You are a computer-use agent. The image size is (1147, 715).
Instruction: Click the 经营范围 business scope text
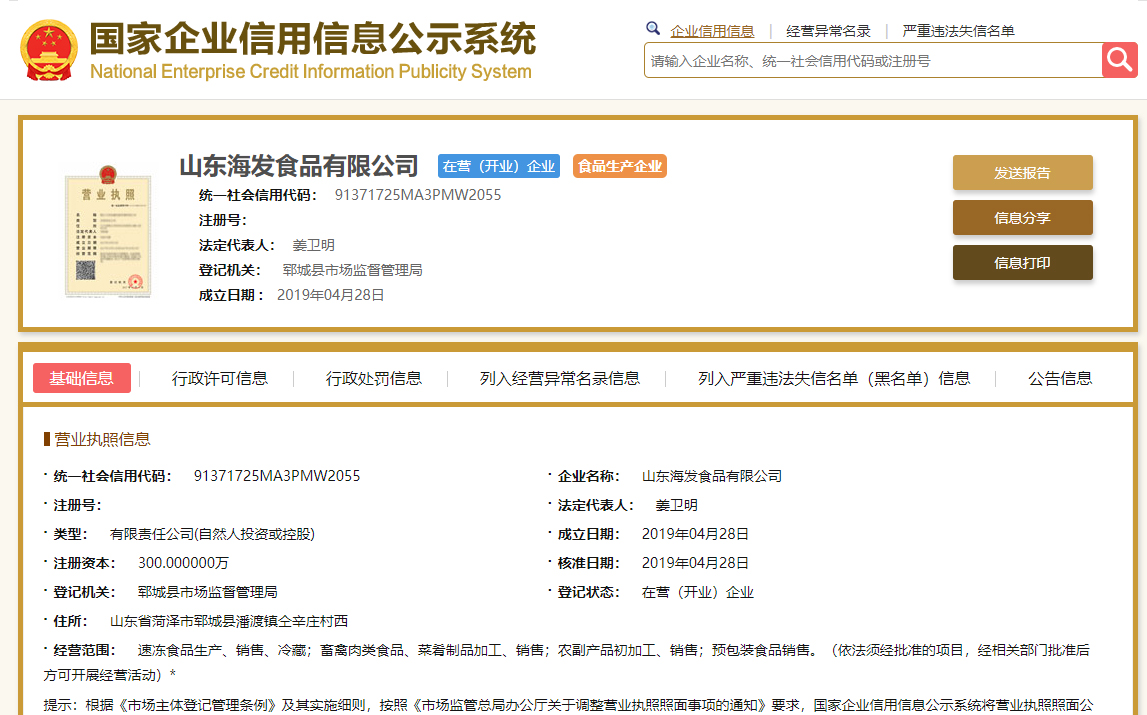tap(567, 662)
